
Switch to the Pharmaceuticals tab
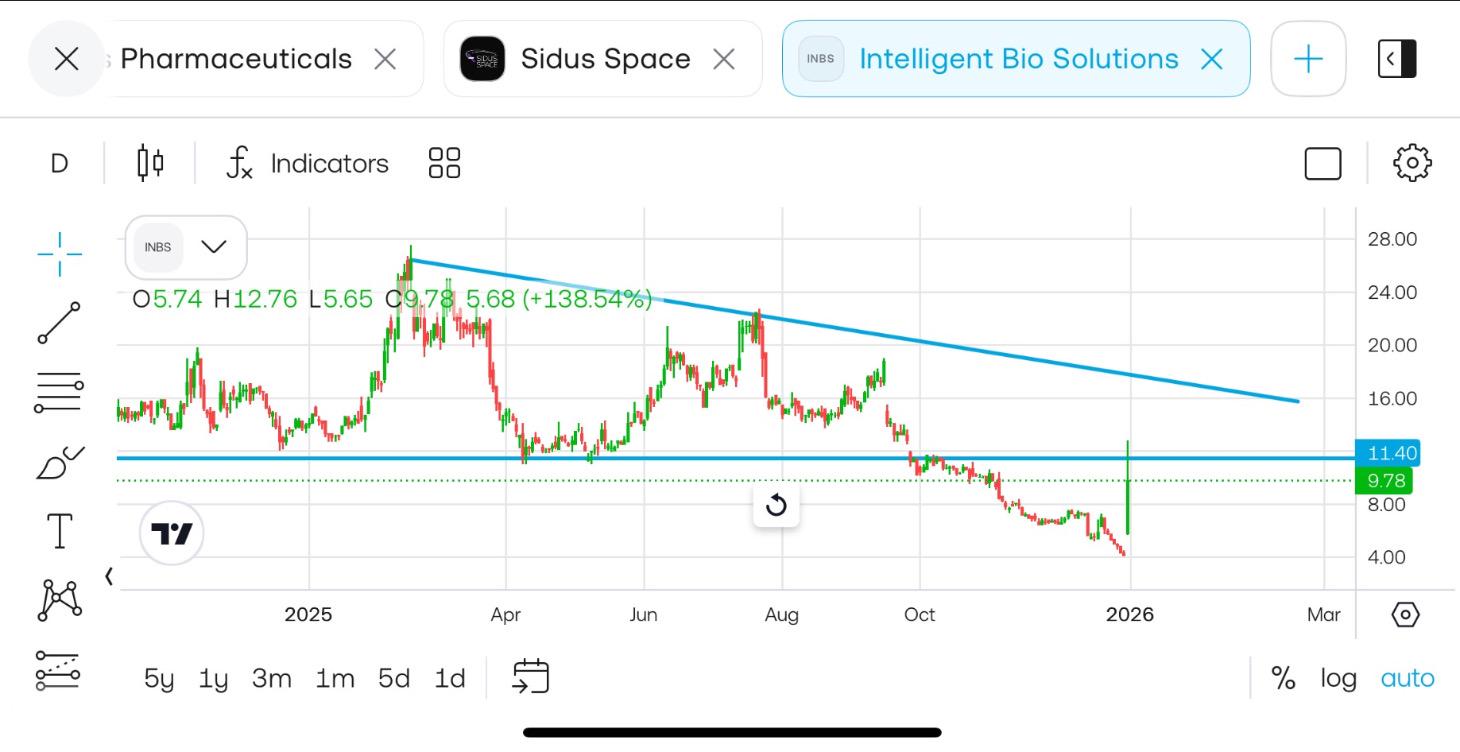coord(236,58)
